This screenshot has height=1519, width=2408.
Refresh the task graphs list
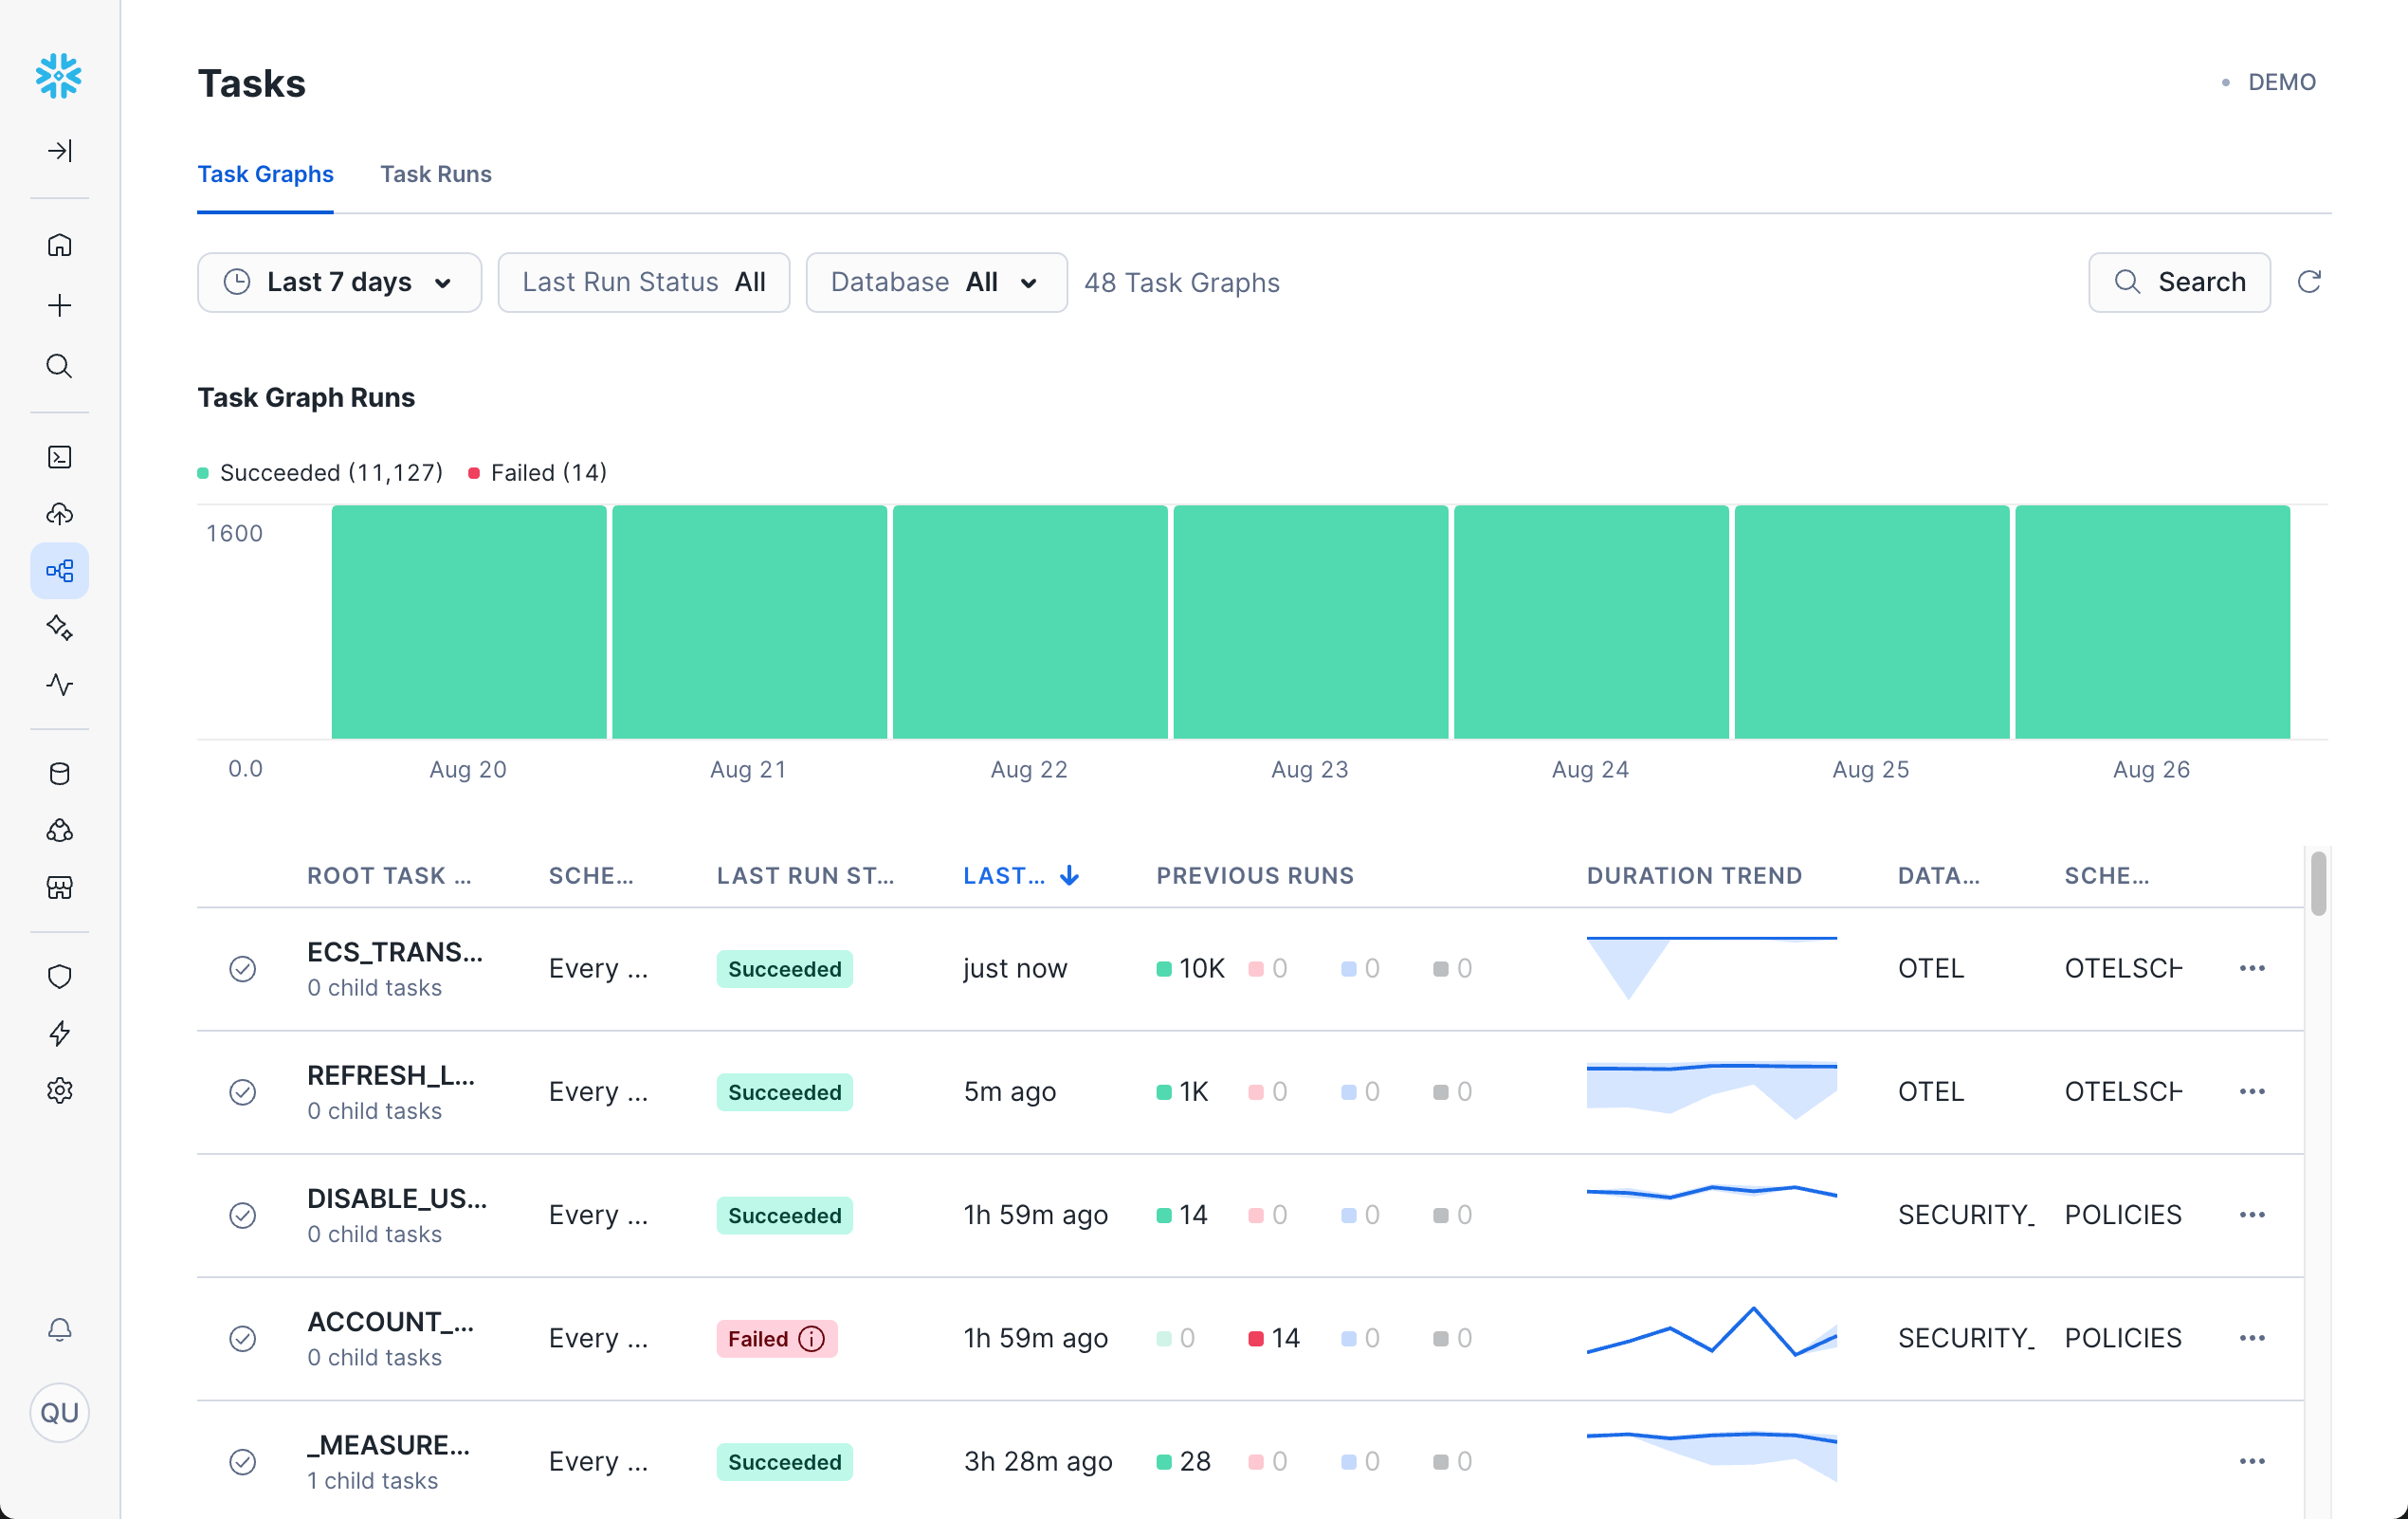point(2310,282)
